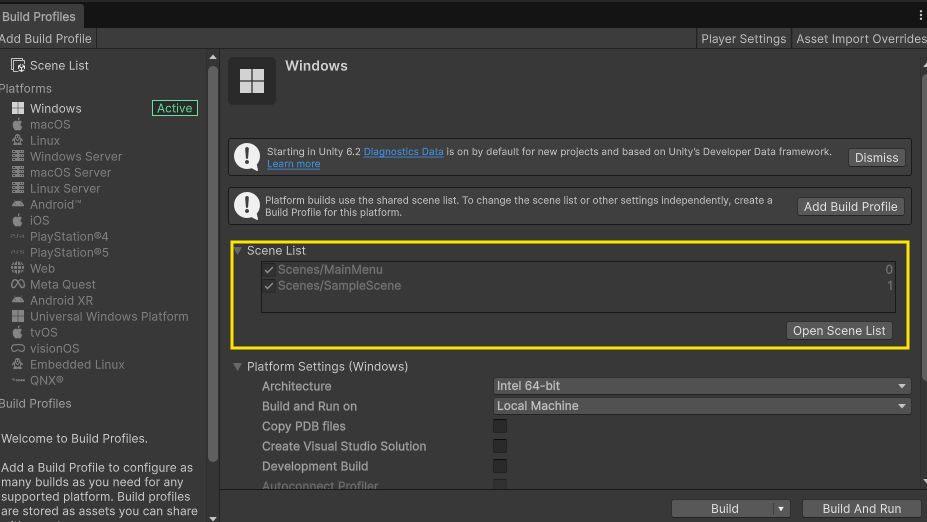Viewport: 927px width, 522px height.
Task: Collapse the Scene List foldout
Action: tap(238, 251)
